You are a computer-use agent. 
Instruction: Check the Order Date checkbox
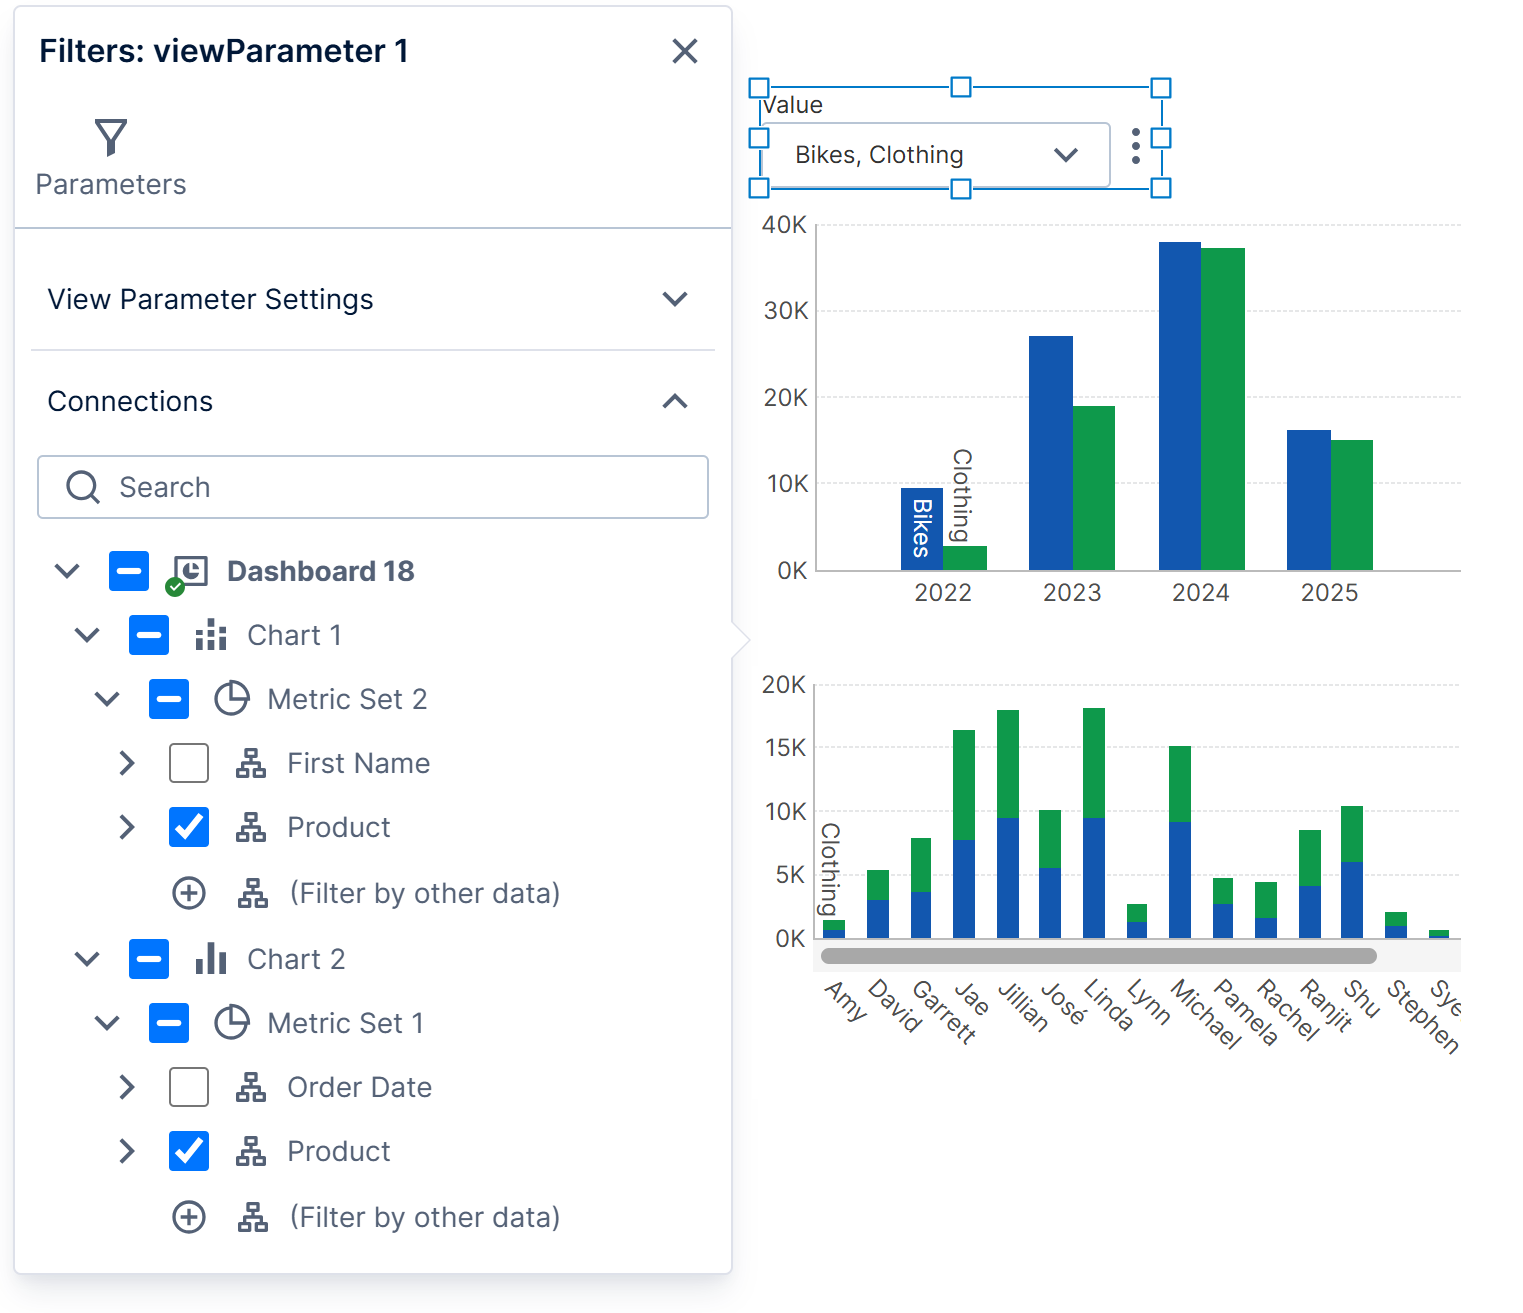189,1087
